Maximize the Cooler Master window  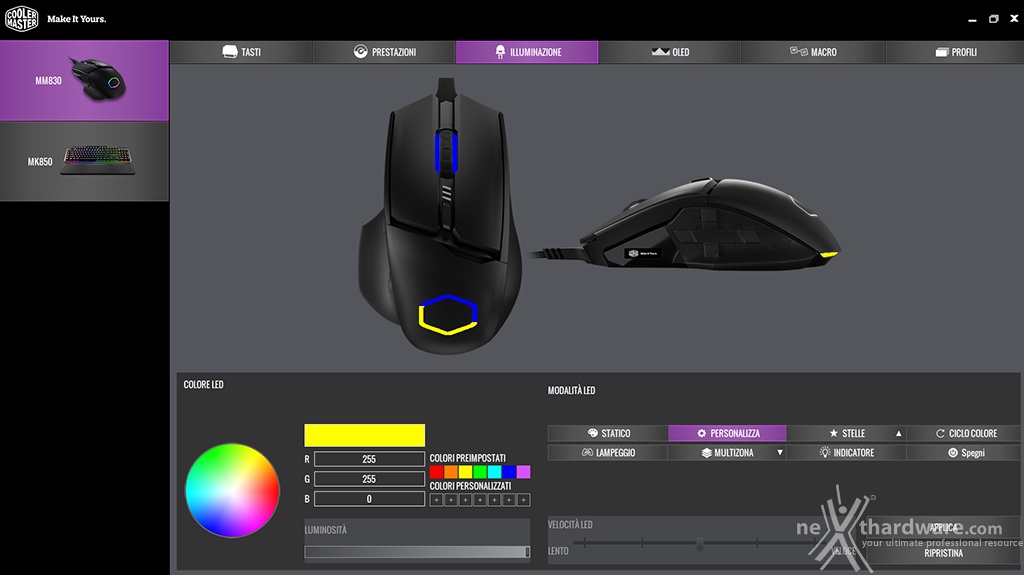pos(993,19)
